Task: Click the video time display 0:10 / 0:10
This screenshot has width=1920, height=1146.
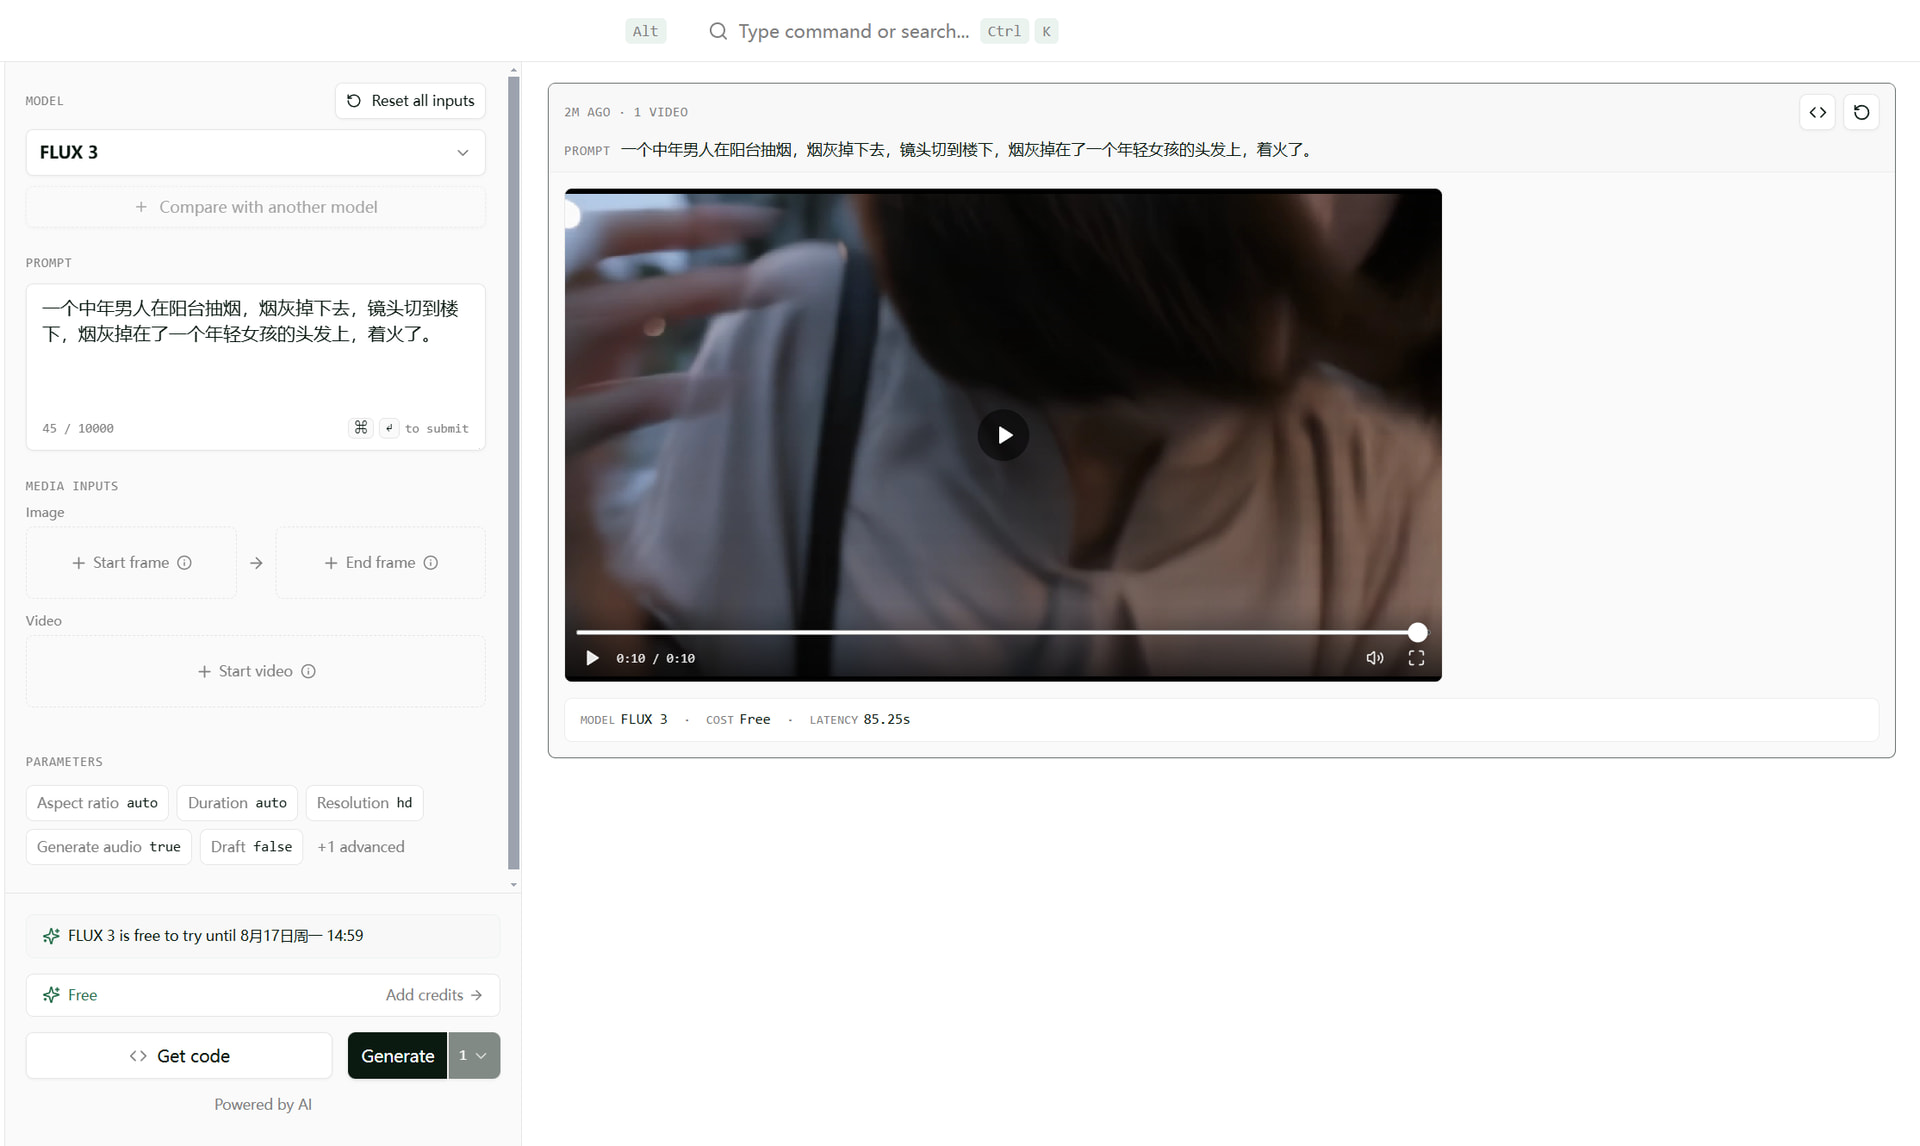Action: [655, 658]
